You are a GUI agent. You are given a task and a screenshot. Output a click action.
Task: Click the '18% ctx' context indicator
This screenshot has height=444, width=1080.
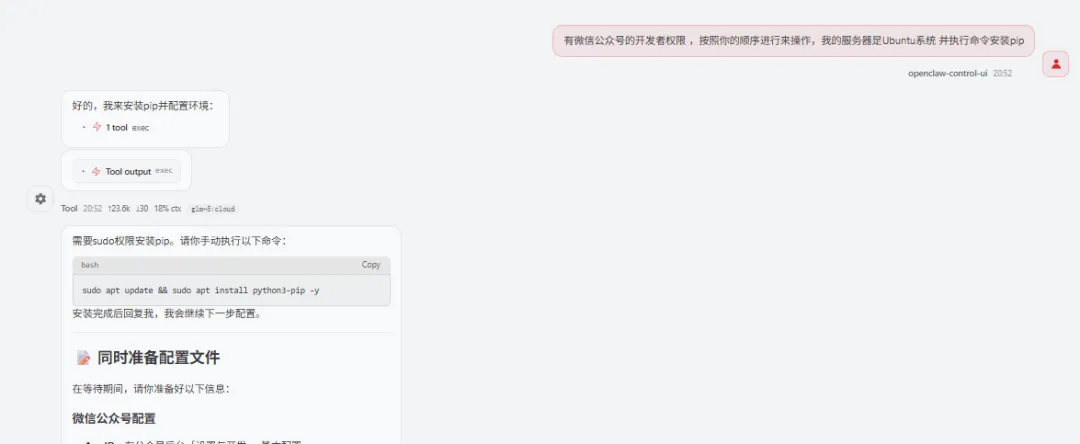point(167,208)
